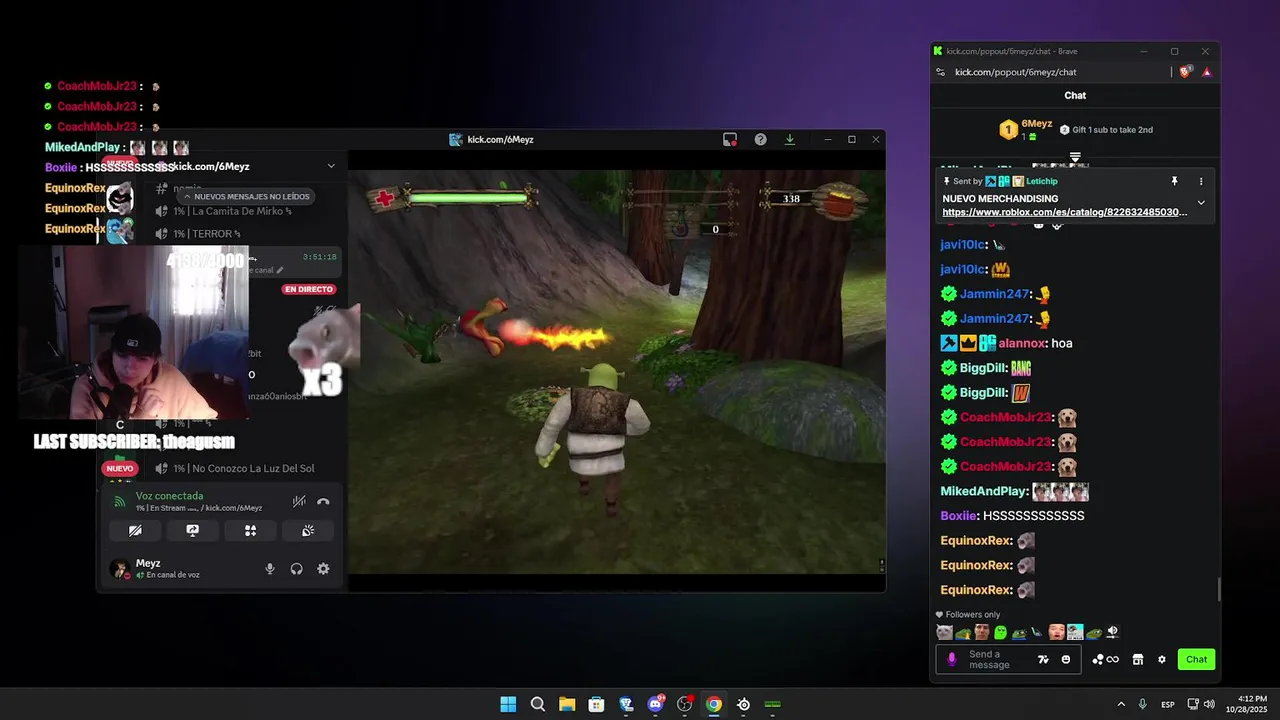The height and width of the screenshot is (720, 1280).
Task: Open File Explorer from the taskbar
Action: coord(567,704)
